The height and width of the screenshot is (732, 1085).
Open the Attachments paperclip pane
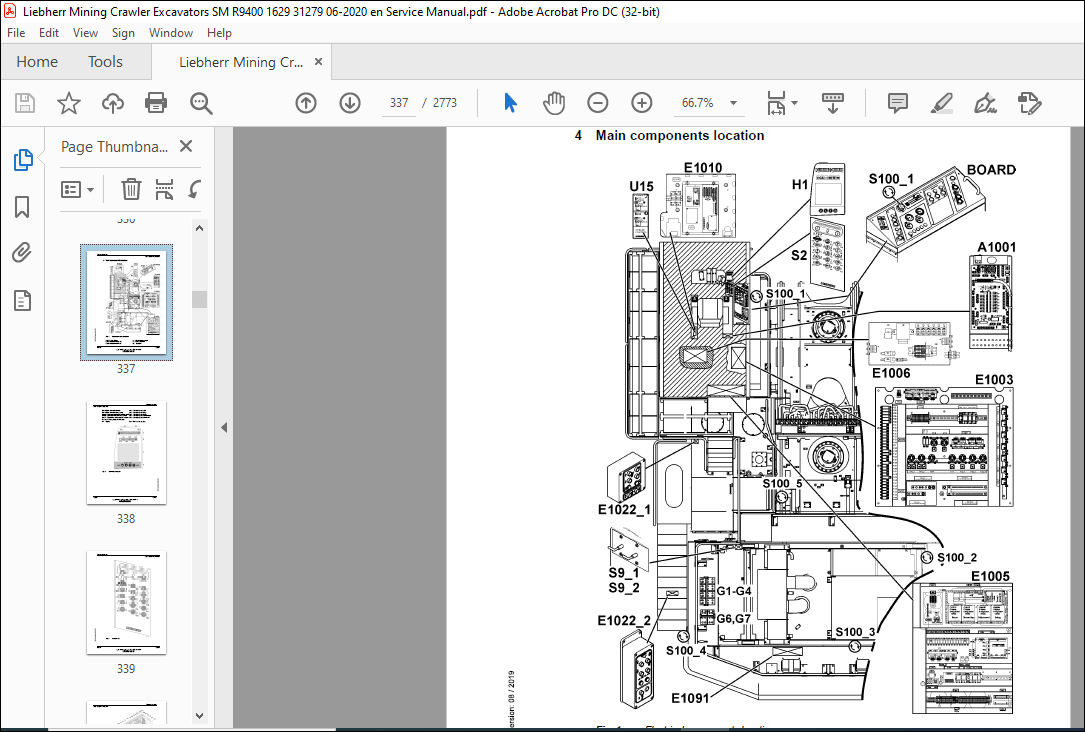point(22,253)
